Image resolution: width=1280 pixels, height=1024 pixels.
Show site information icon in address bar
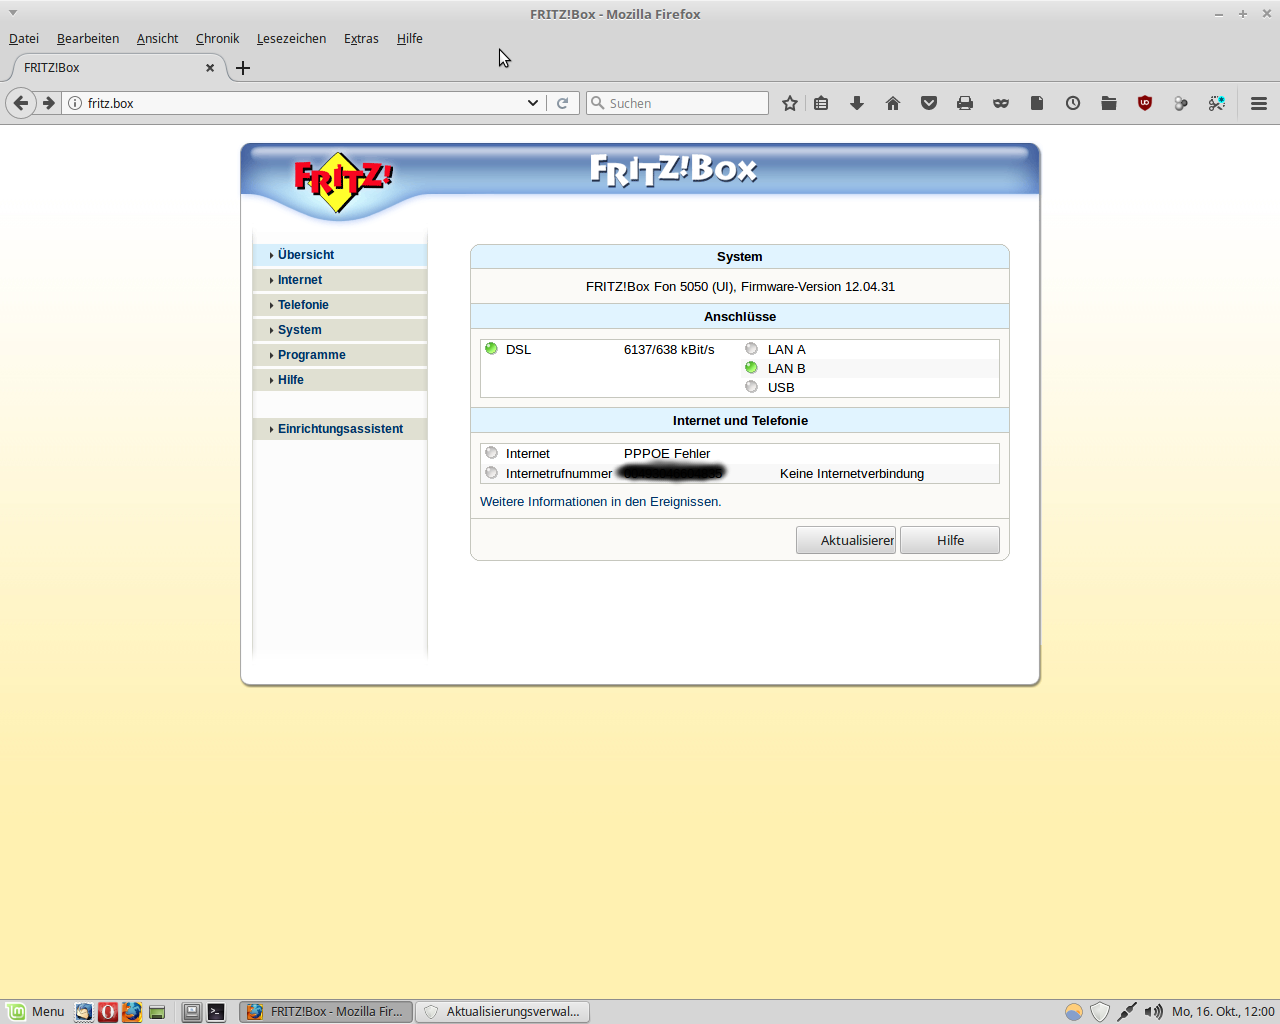point(75,103)
